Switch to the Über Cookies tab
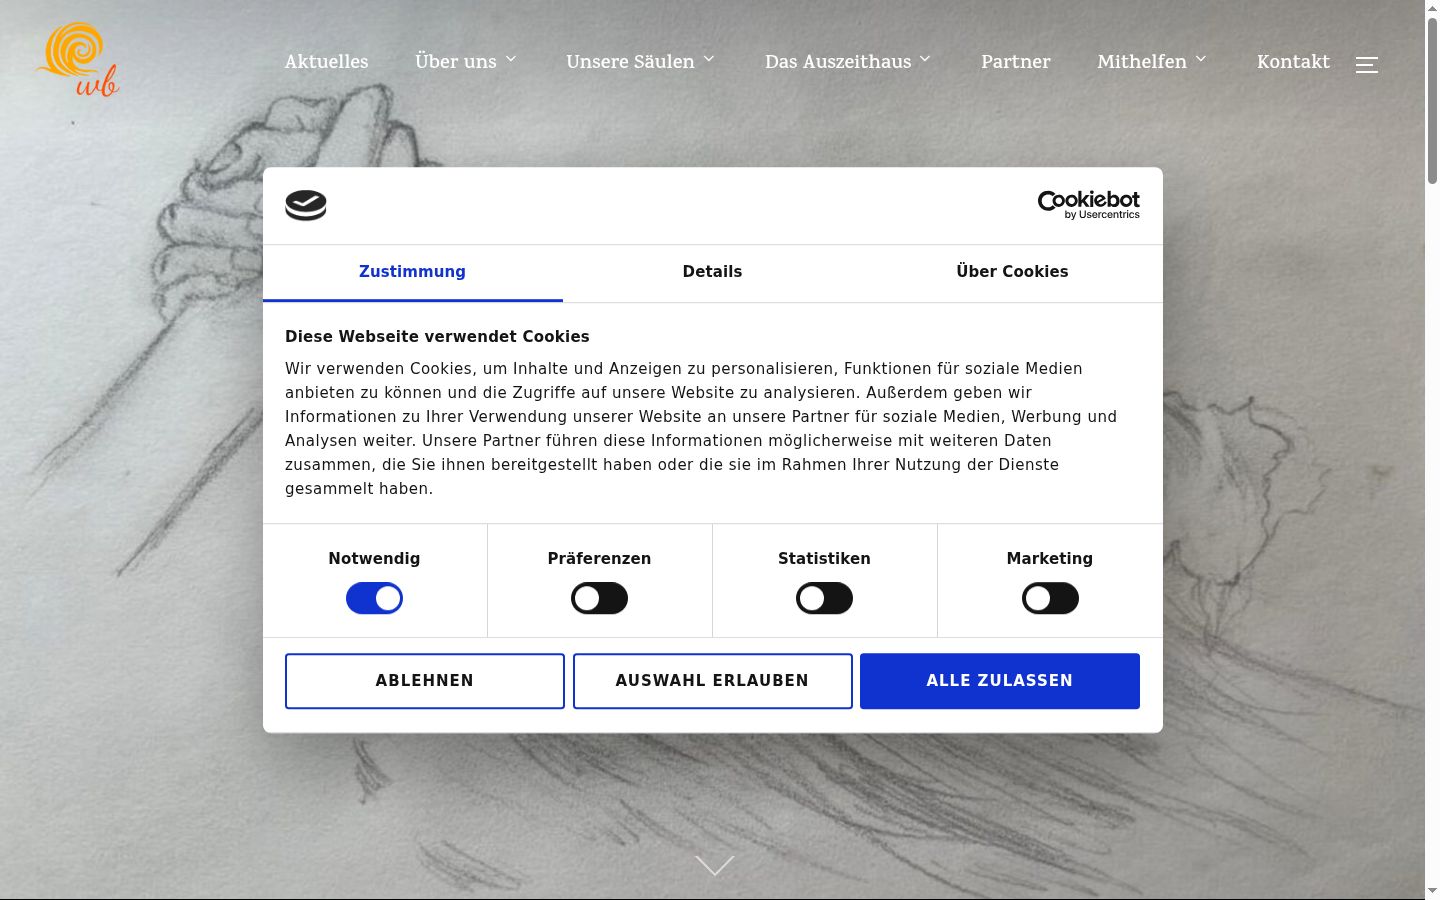Image resolution: width=1440 pixels, height=900 pixels. 1012,272
